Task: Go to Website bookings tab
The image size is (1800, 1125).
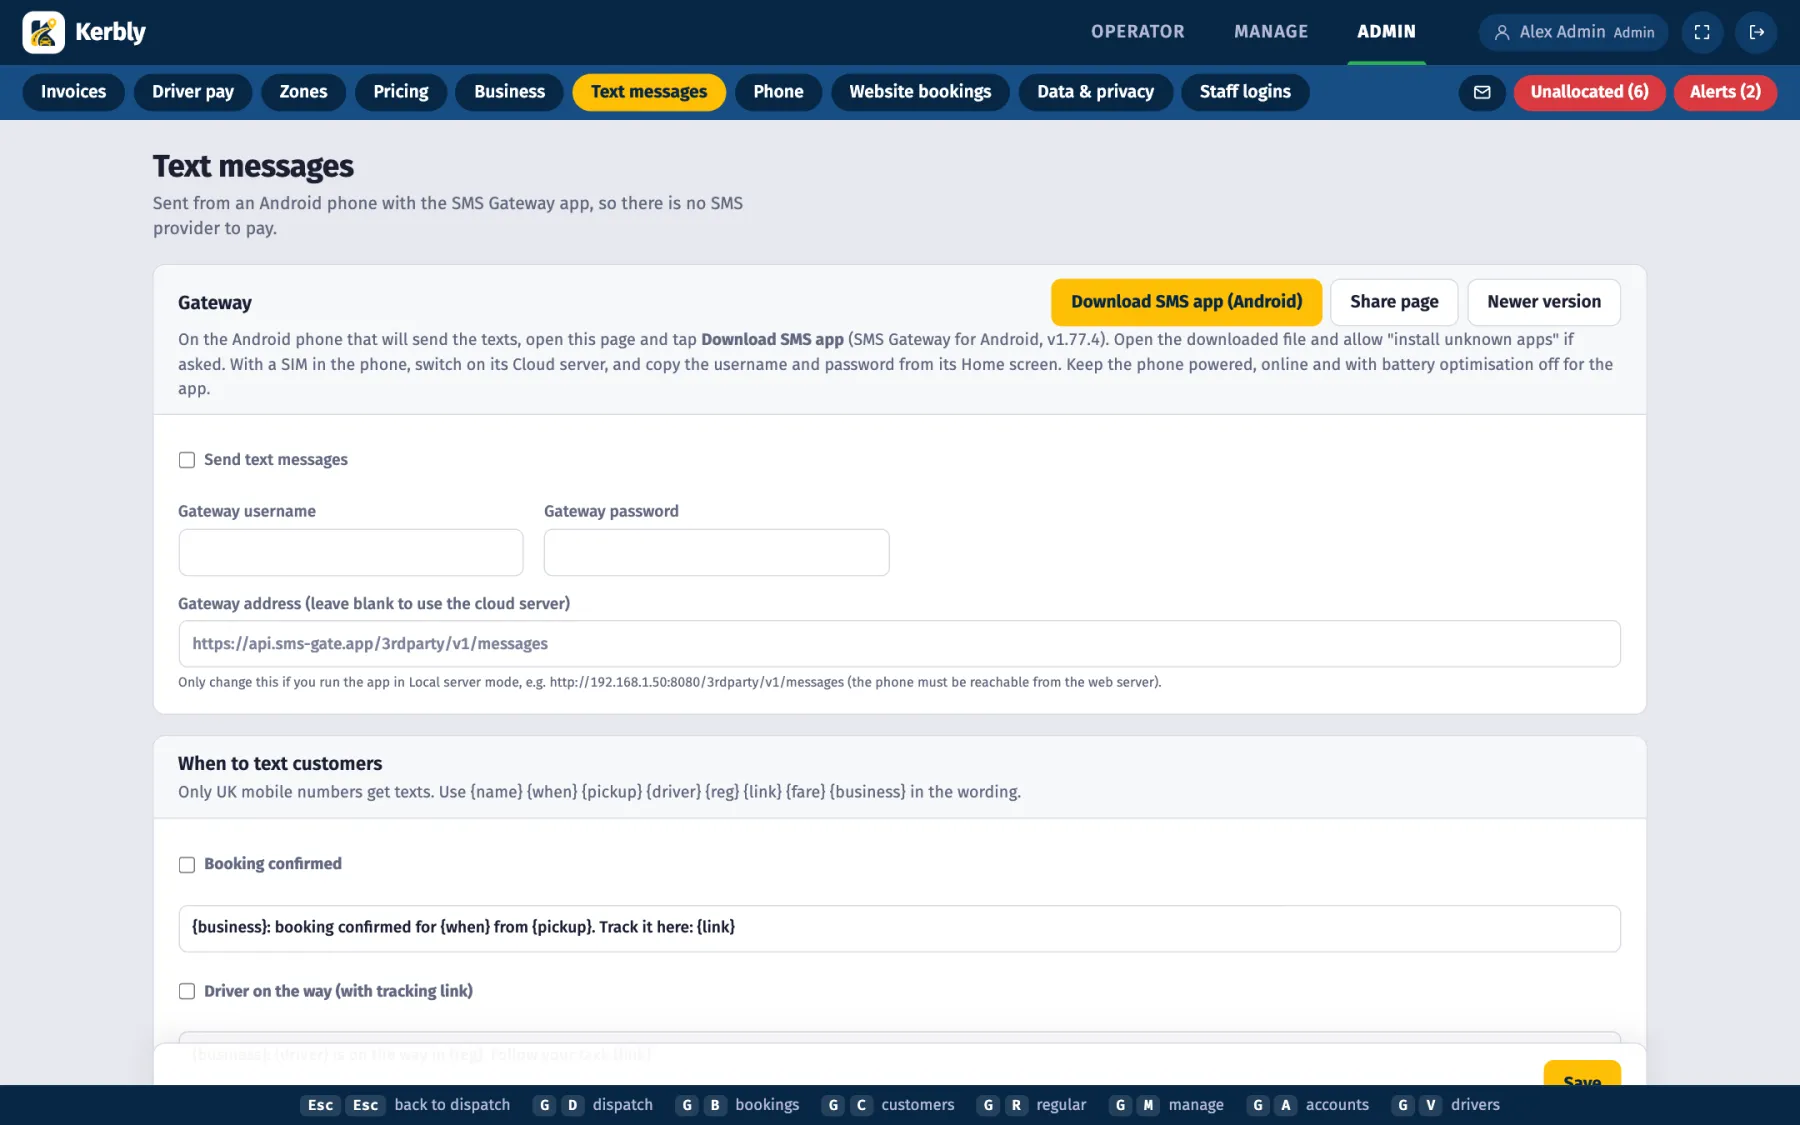Action: pos(920,92)
